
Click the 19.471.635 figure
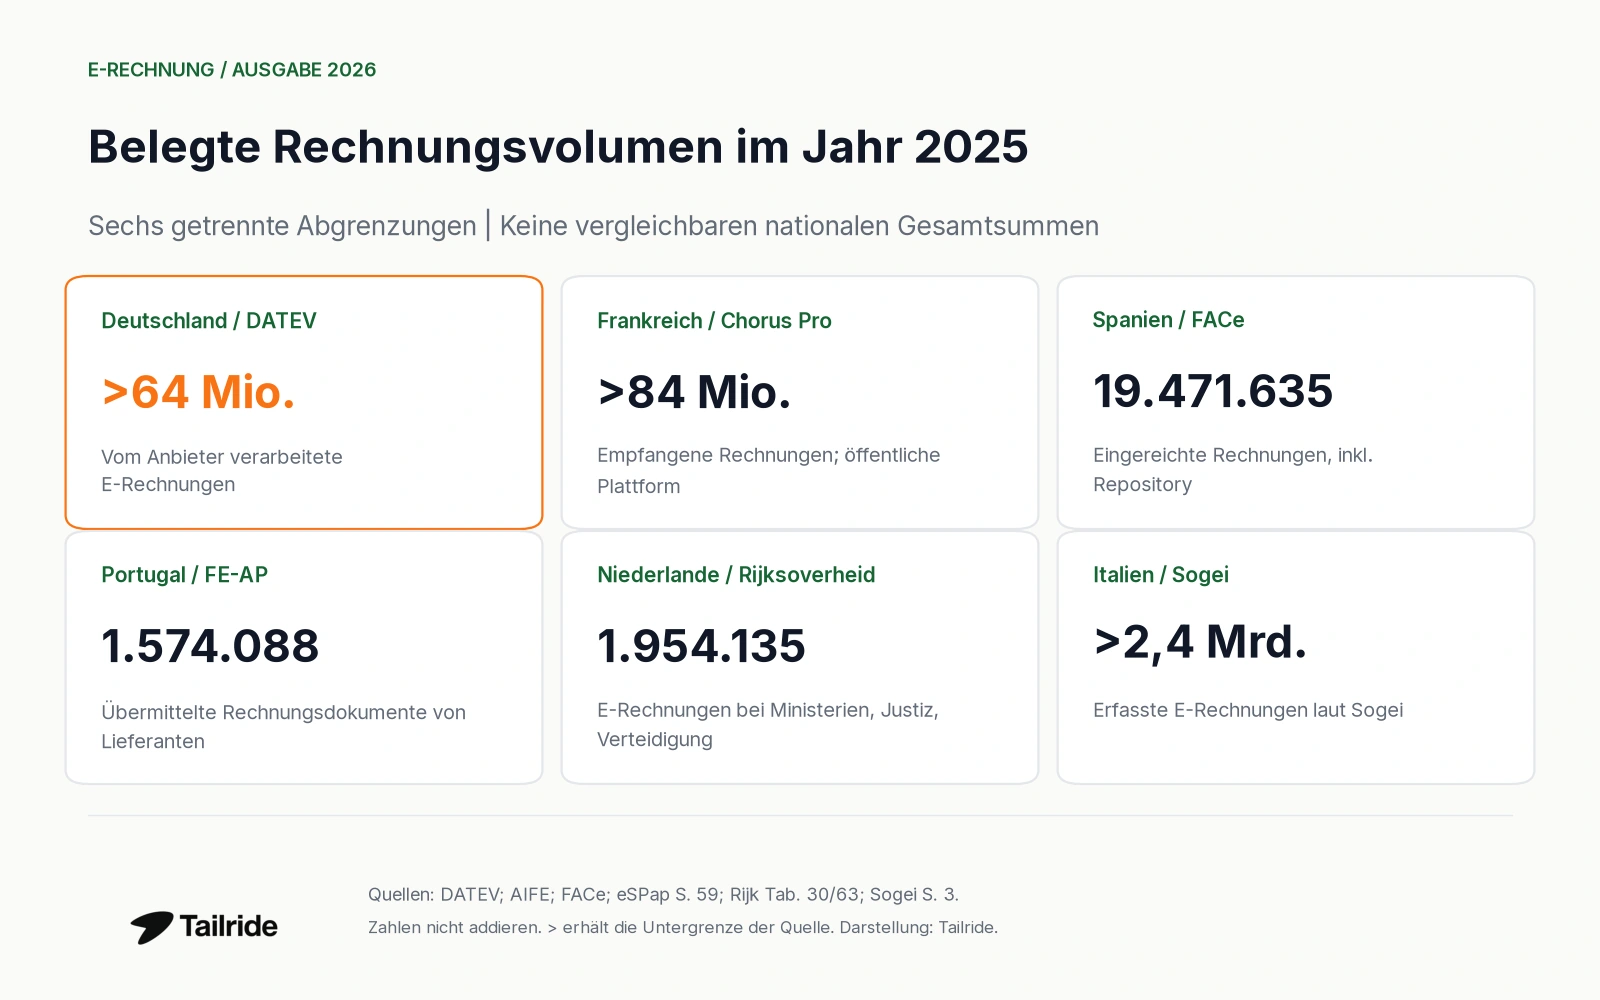pos(1213,391)
